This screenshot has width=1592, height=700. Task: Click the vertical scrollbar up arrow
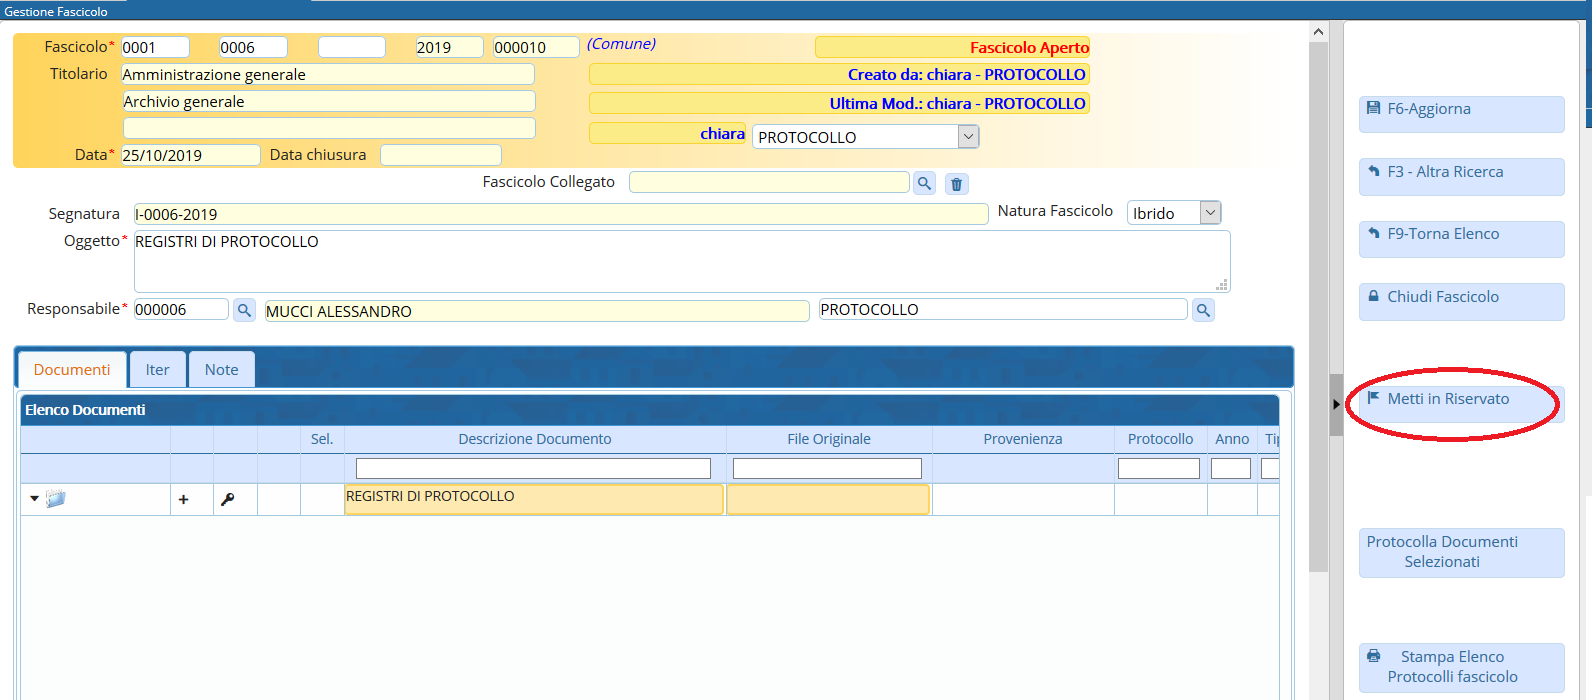(1318, 32)
